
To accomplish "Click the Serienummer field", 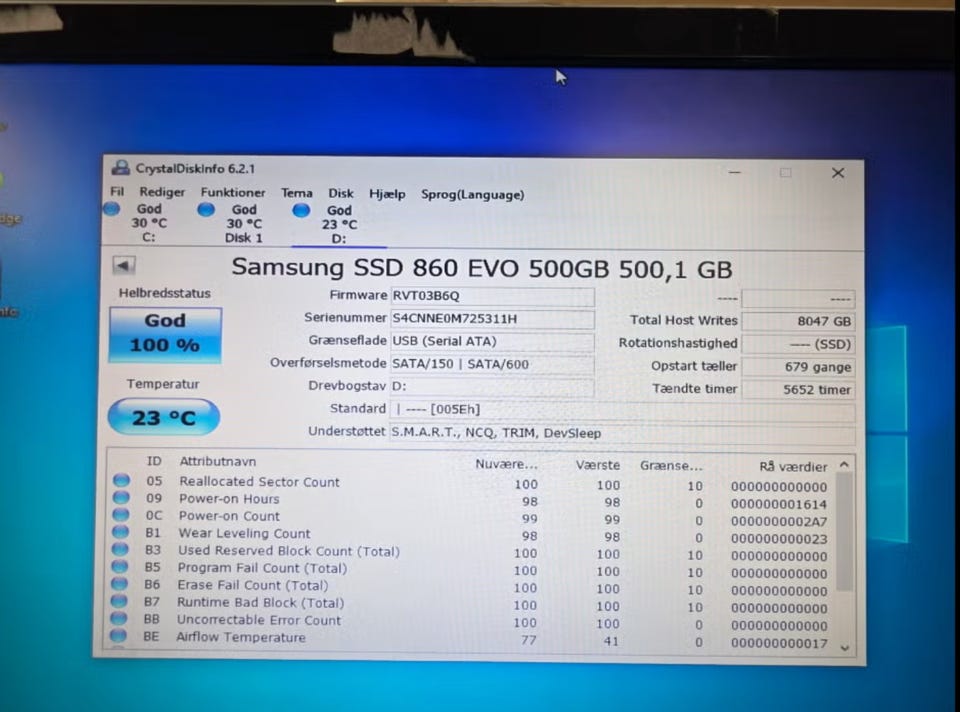I will point(492,319).
